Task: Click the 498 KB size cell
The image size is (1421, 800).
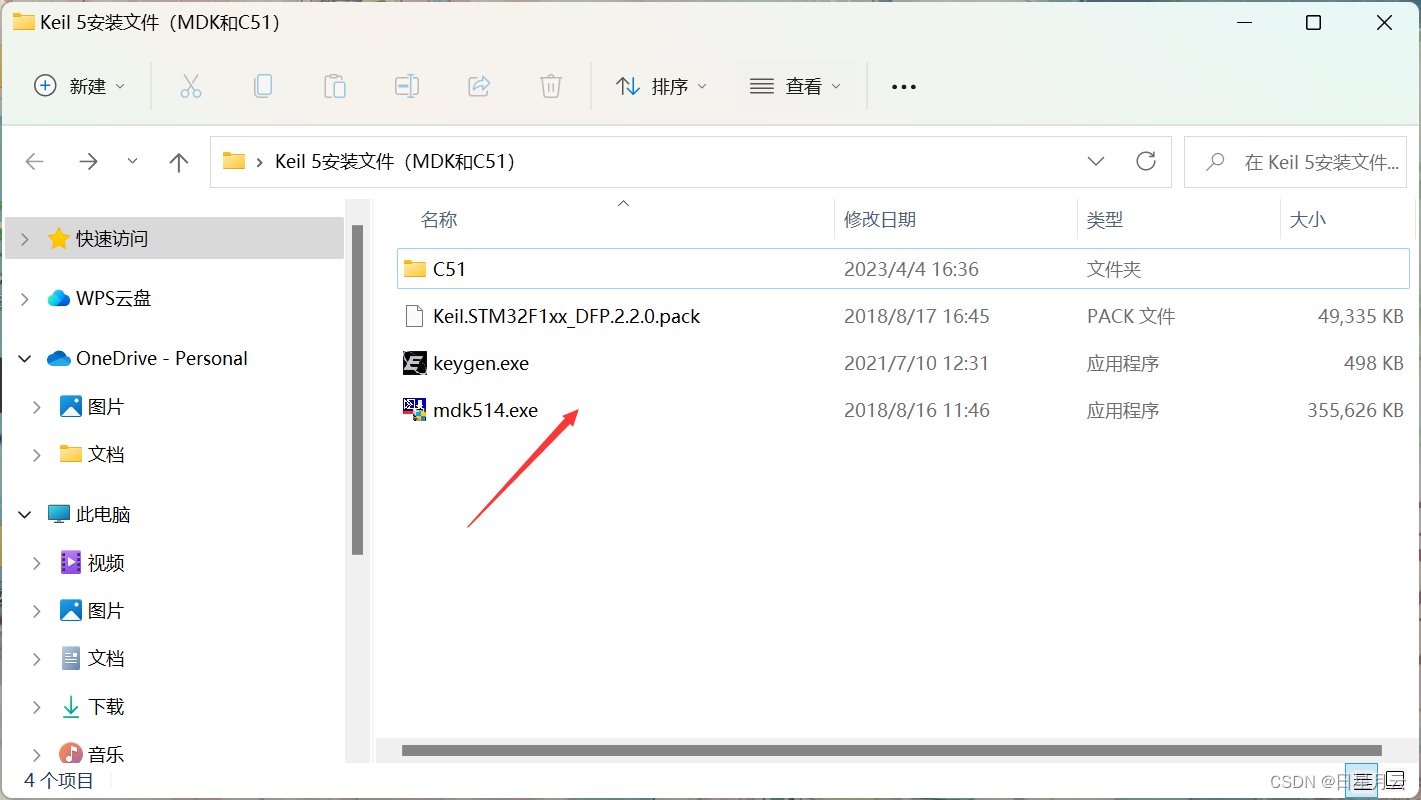Action: (x=1374, y=363)
